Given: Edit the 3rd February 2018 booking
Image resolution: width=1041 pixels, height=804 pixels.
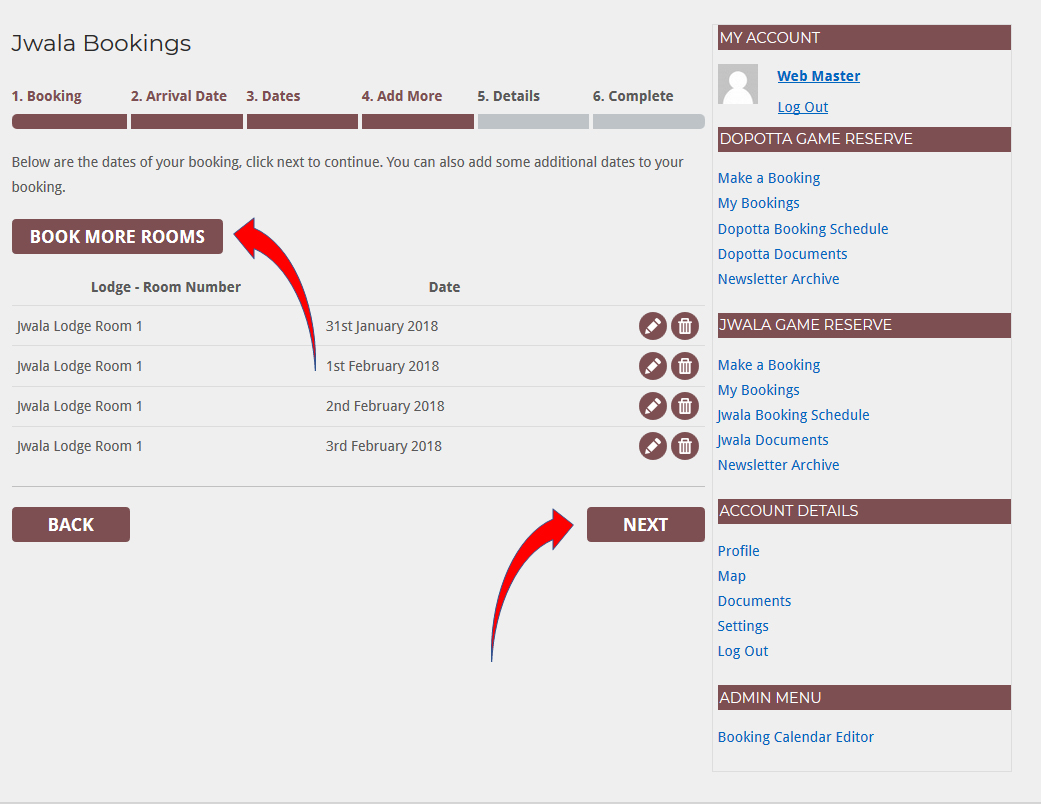Looking at the screenshot, I should click(x=652, y=446).
